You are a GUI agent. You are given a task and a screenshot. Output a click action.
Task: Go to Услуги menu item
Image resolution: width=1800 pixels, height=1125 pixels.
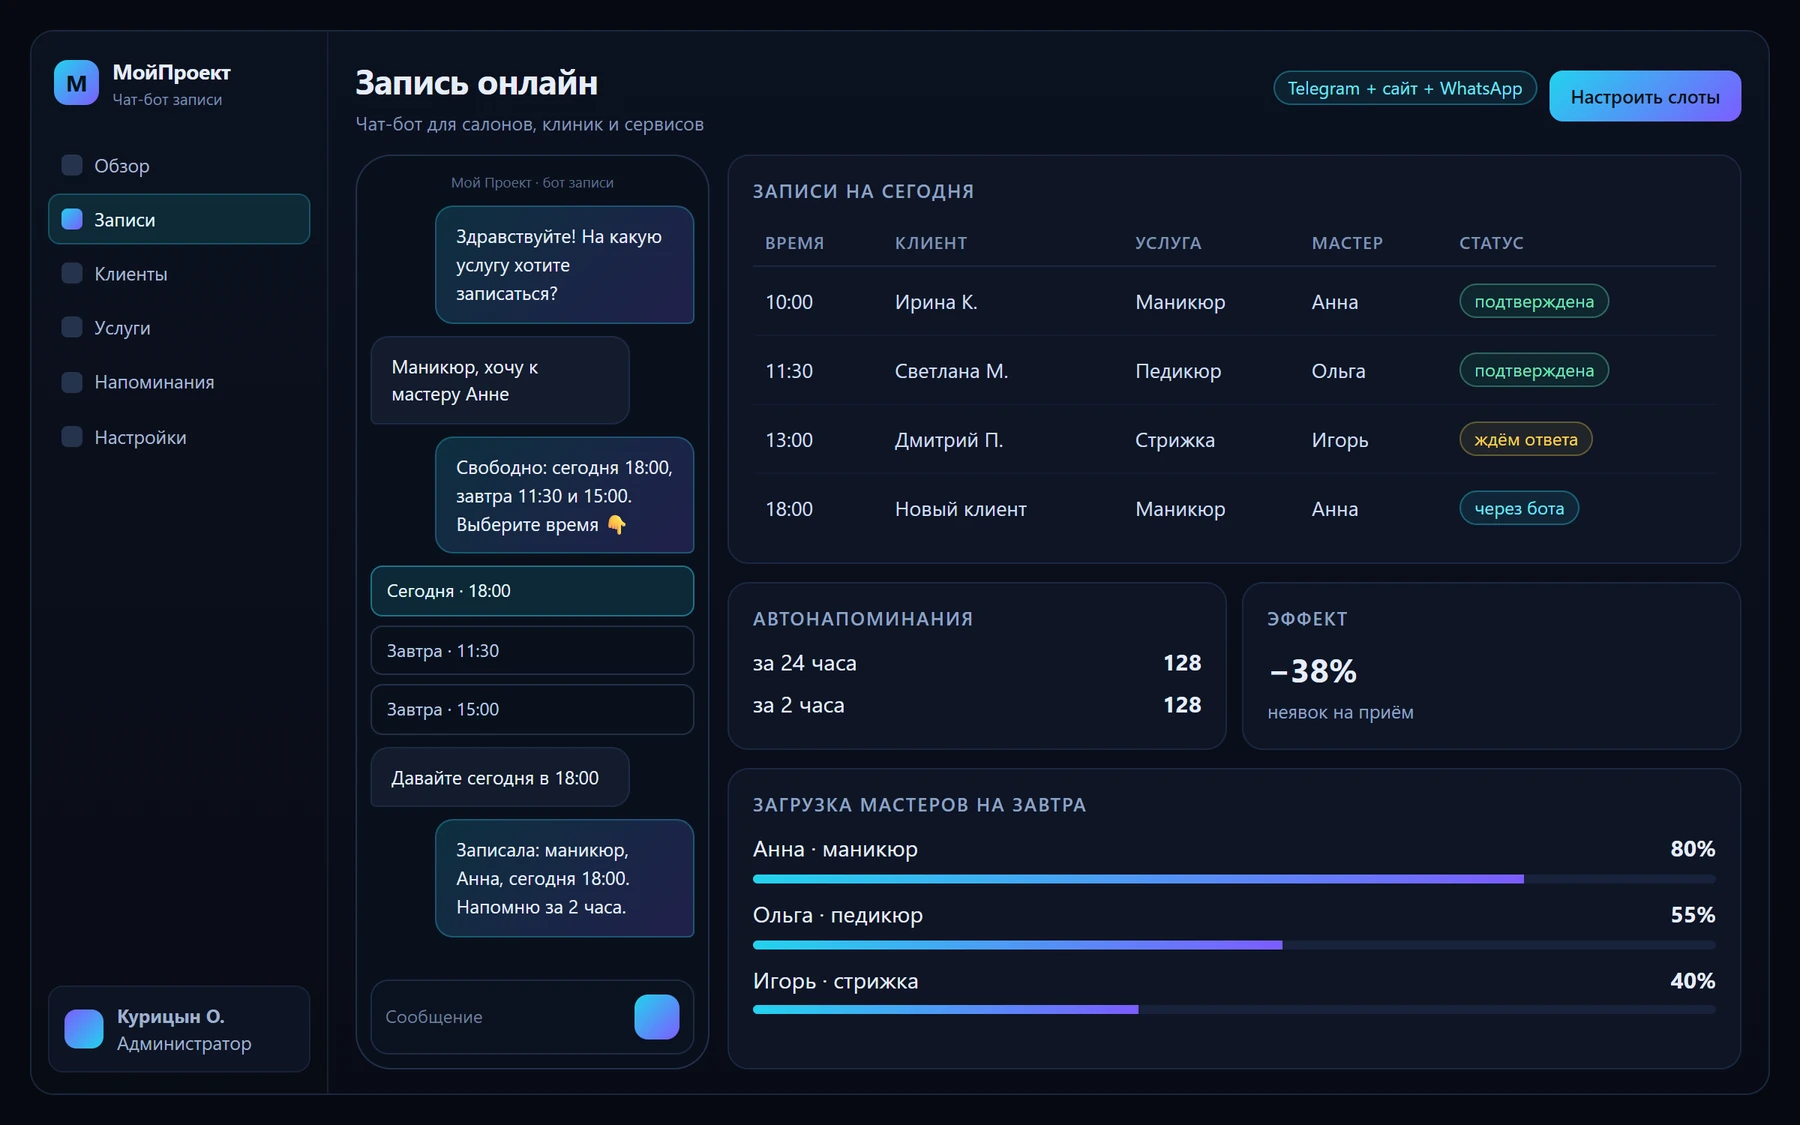click(x=179, y=327)
